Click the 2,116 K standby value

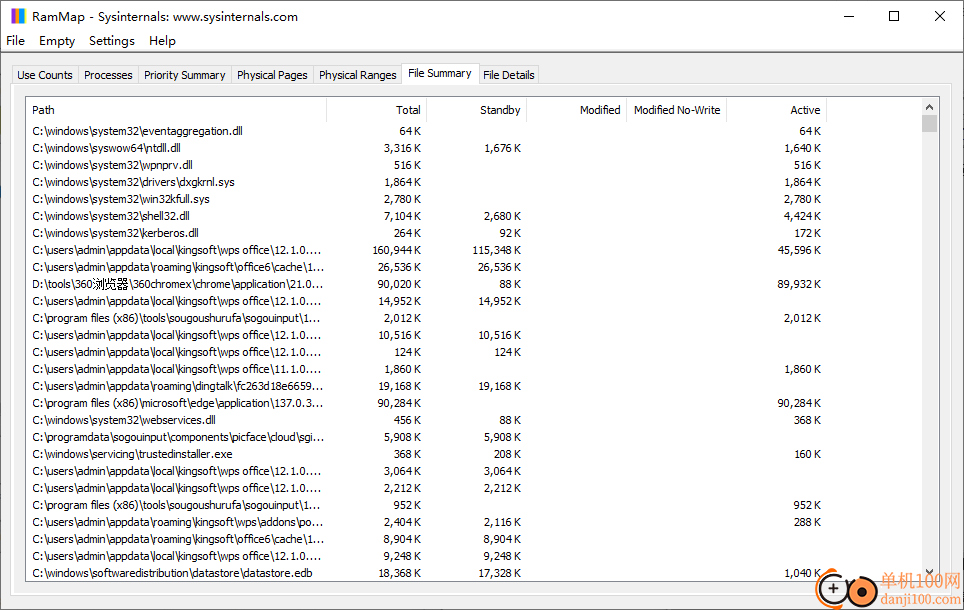(x=502, y=522)
